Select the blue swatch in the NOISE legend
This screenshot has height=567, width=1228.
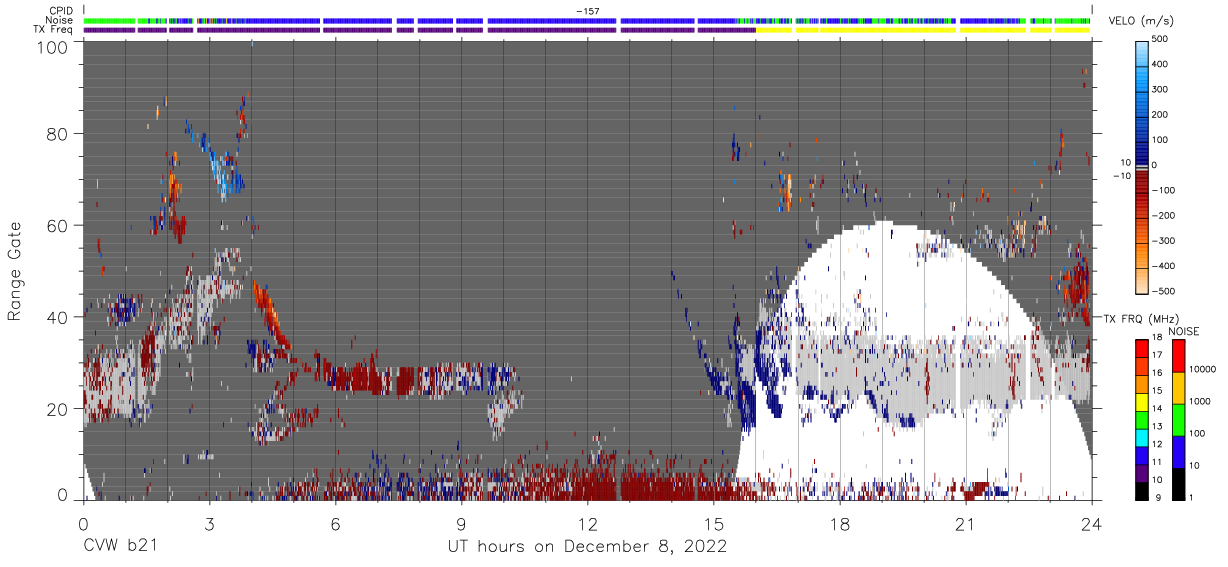[x=1178, y=450]
